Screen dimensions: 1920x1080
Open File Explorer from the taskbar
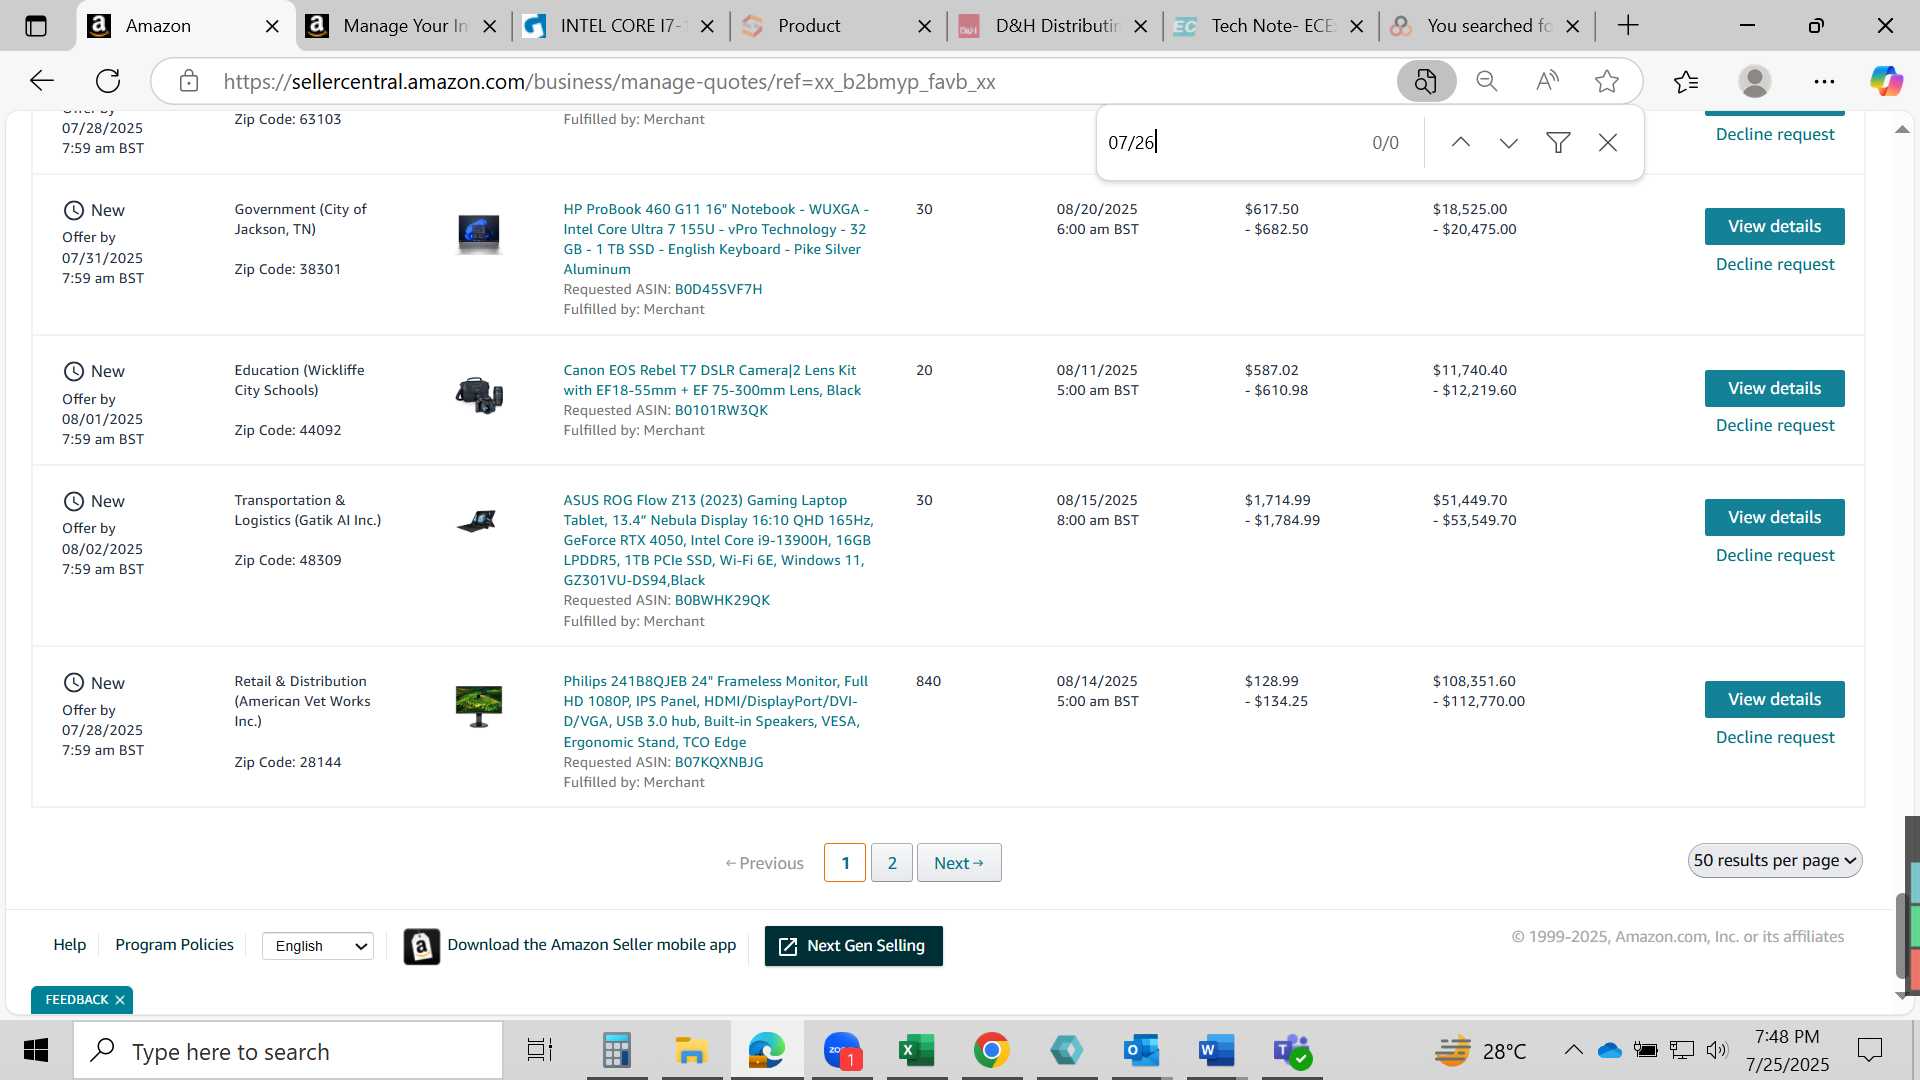pyautogui.click(x=691, y=1051)
